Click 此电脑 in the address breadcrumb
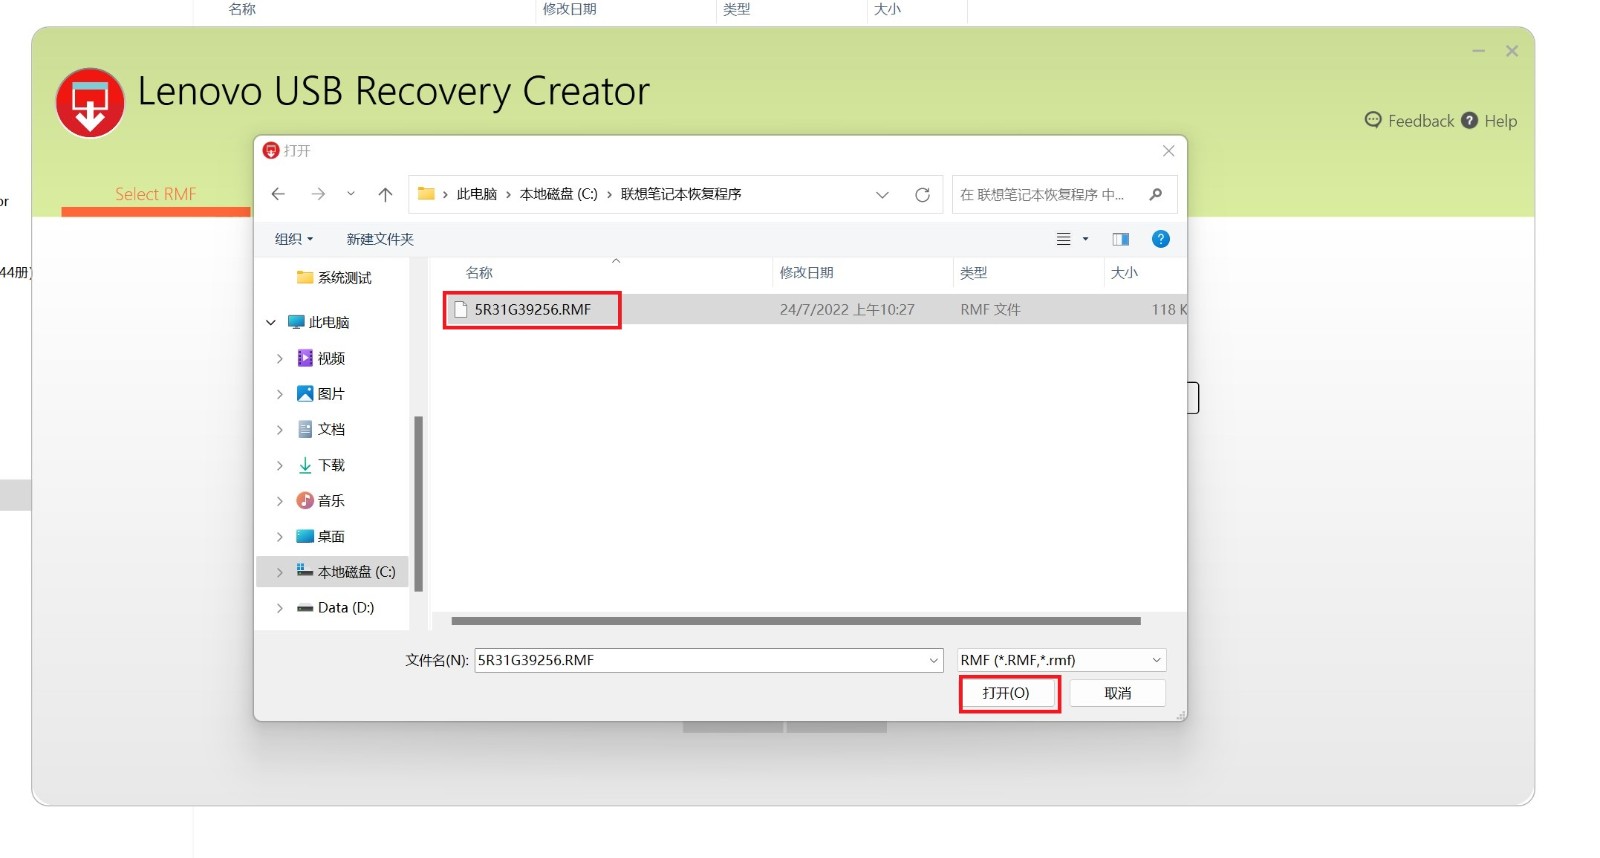This screenshot has width=1600, height=858. coord(476,194)
